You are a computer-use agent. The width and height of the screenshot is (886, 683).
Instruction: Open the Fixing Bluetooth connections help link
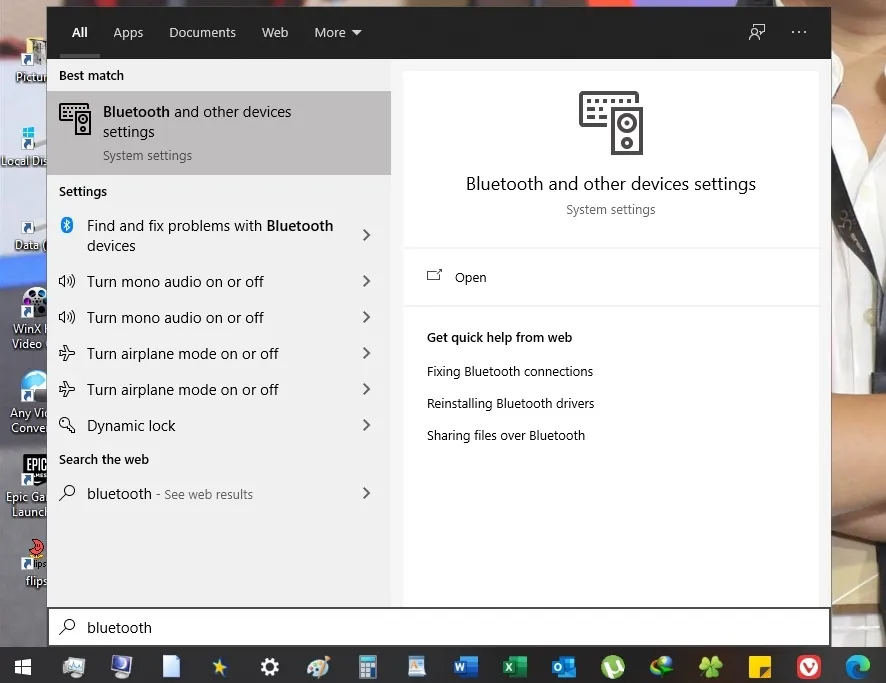(x=510, y=371)
